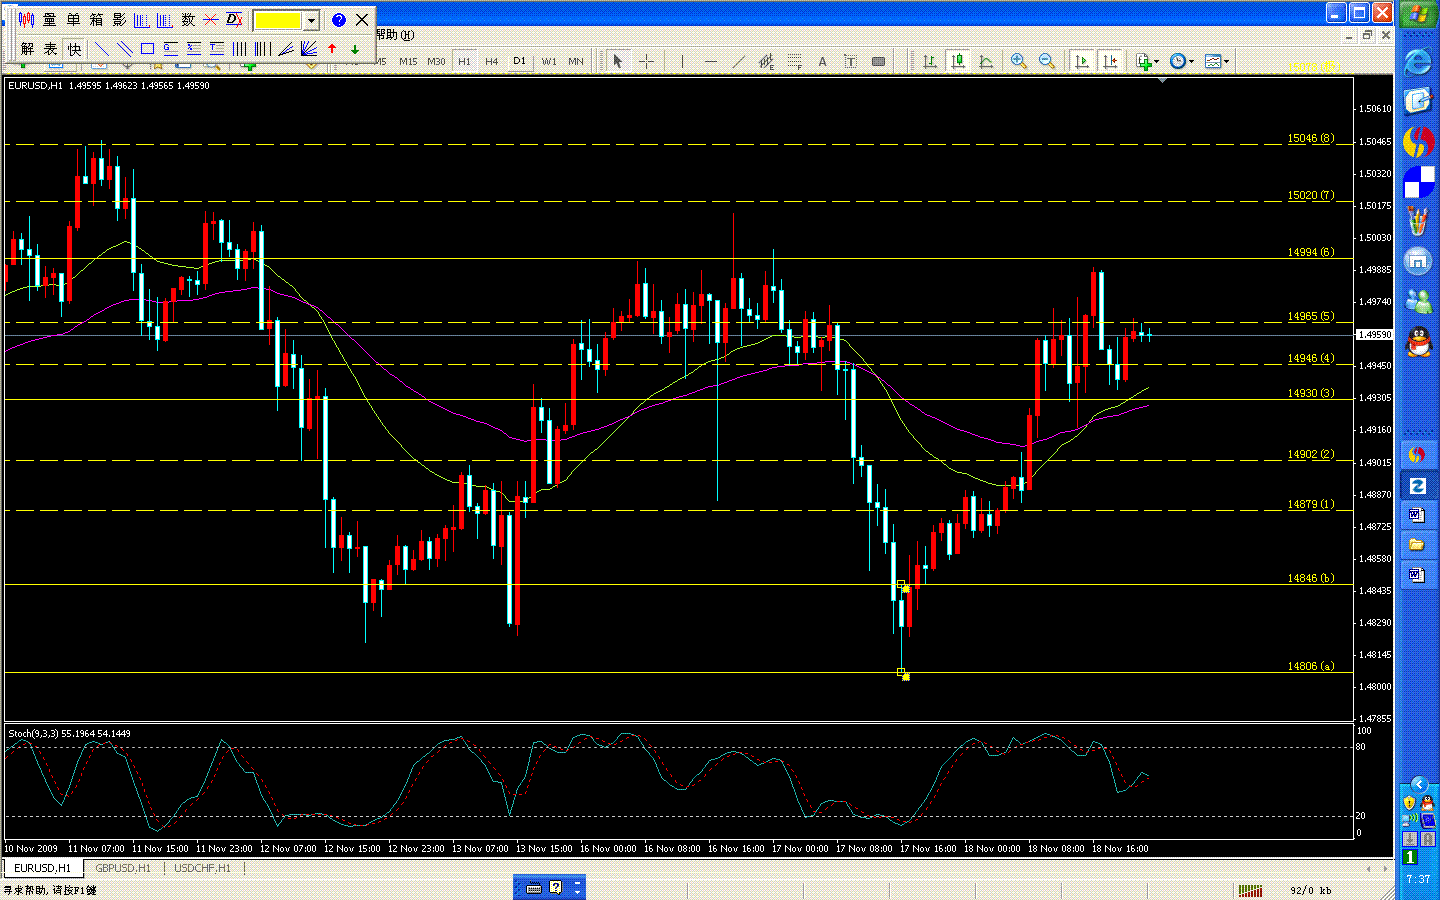1440x900 pixels.
Task: Select the 单 tool in floating toolbar
Action: pyautogui.click(x=73, y=20)
